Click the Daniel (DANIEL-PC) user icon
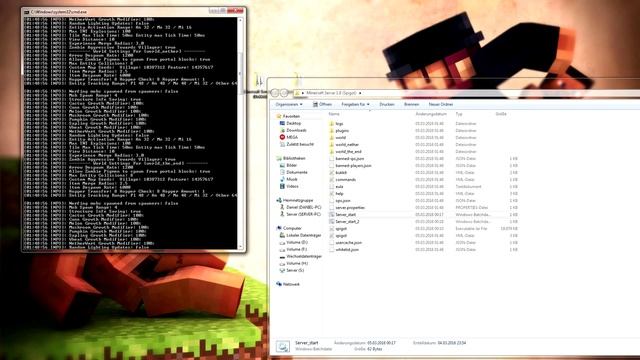Screen dimensions: 640x360 282,207
